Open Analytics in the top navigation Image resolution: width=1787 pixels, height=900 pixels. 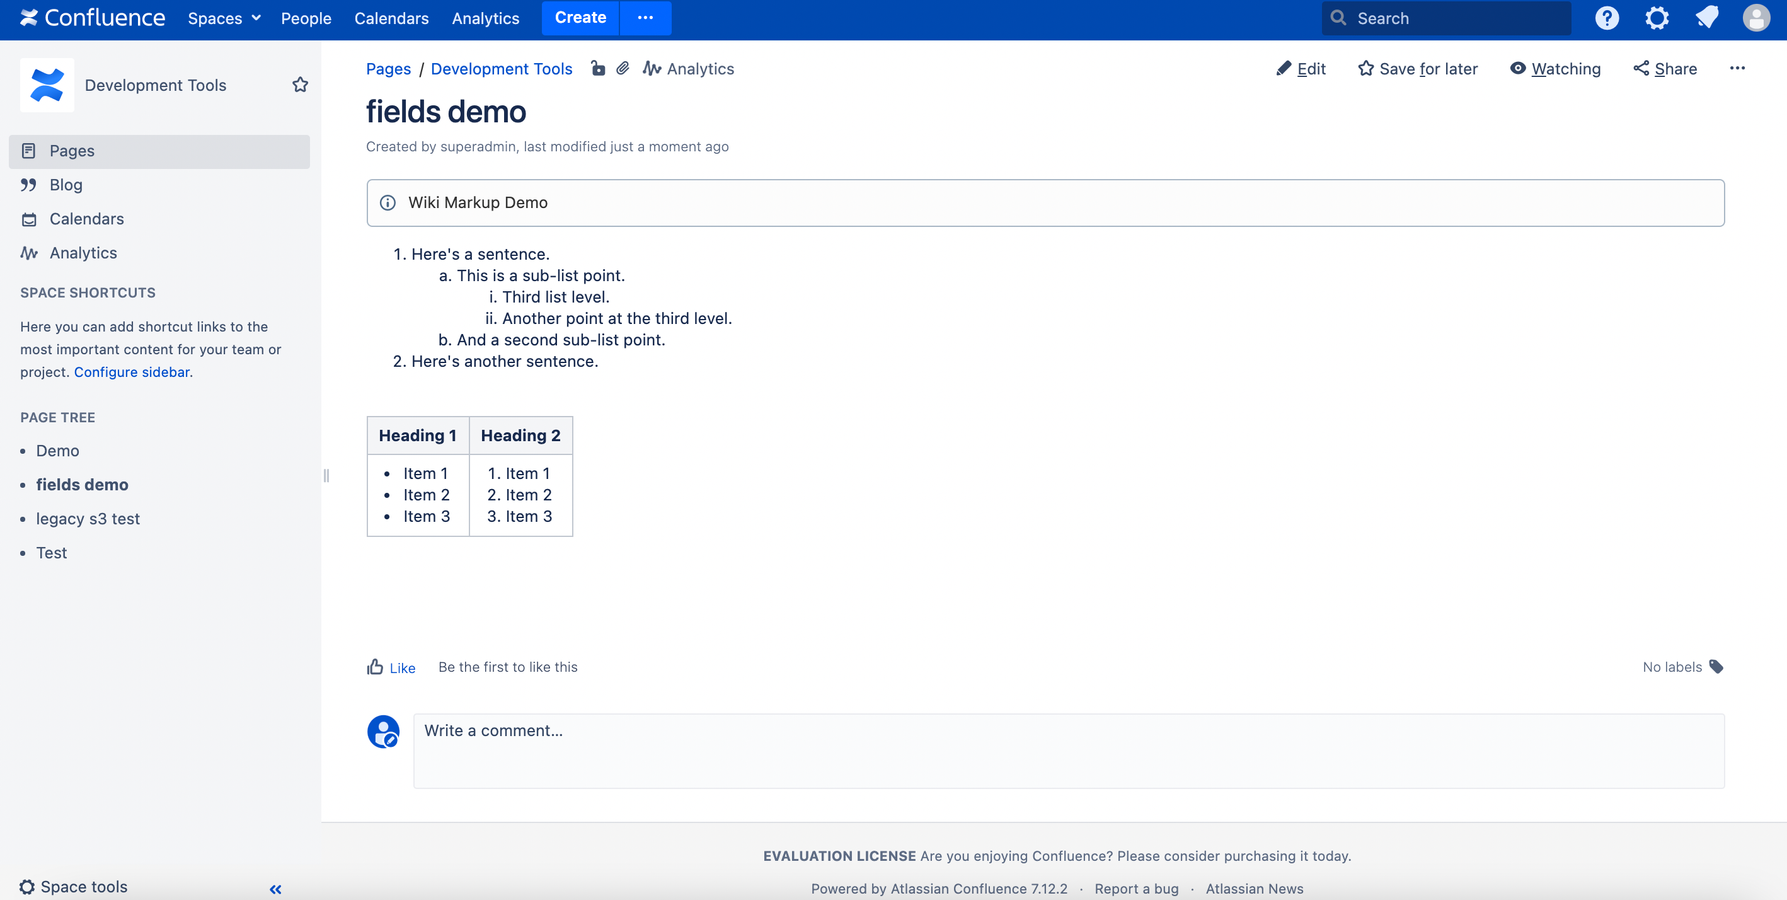click(485, 18)
